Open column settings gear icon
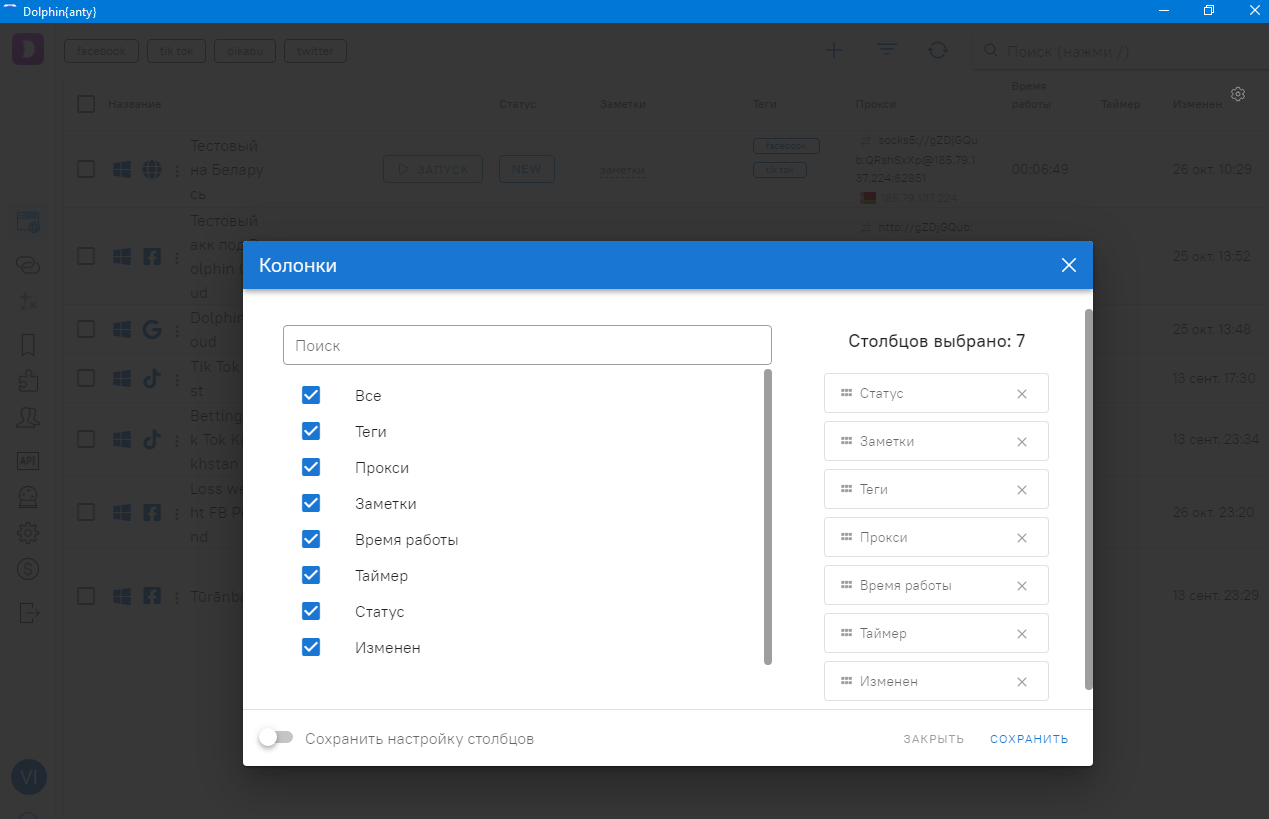Screen dimensions: 1269x819 click(1238, 94)
